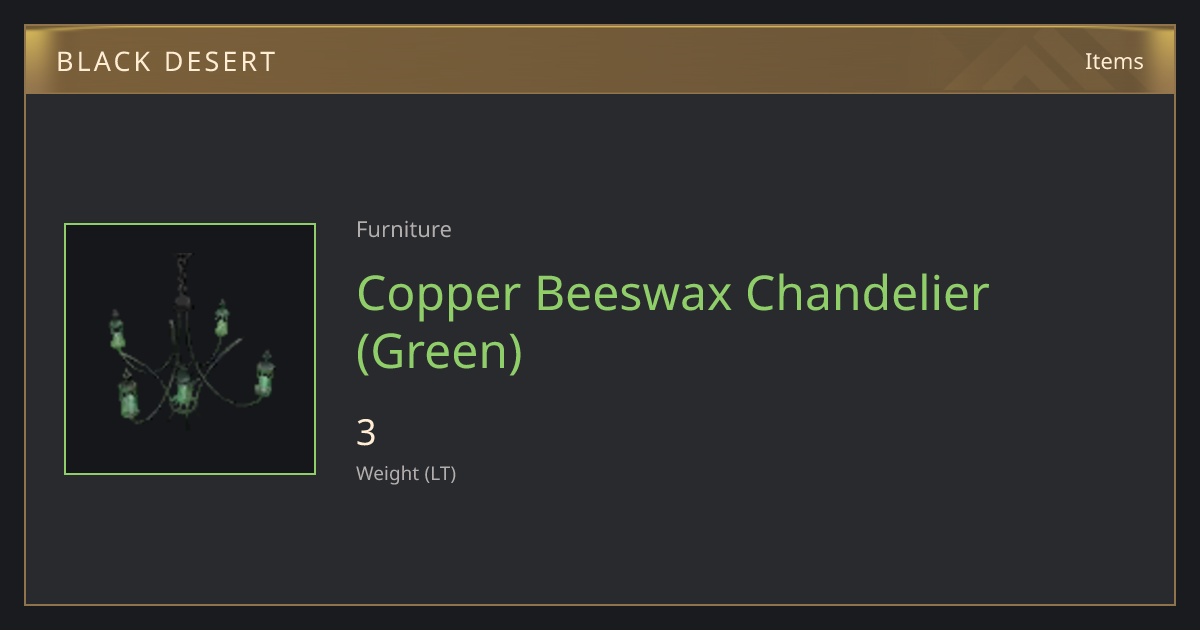The image size is (1200, 630).
Task: Click the upper-left candle on the chandelier
Action: tap(117, 329)
